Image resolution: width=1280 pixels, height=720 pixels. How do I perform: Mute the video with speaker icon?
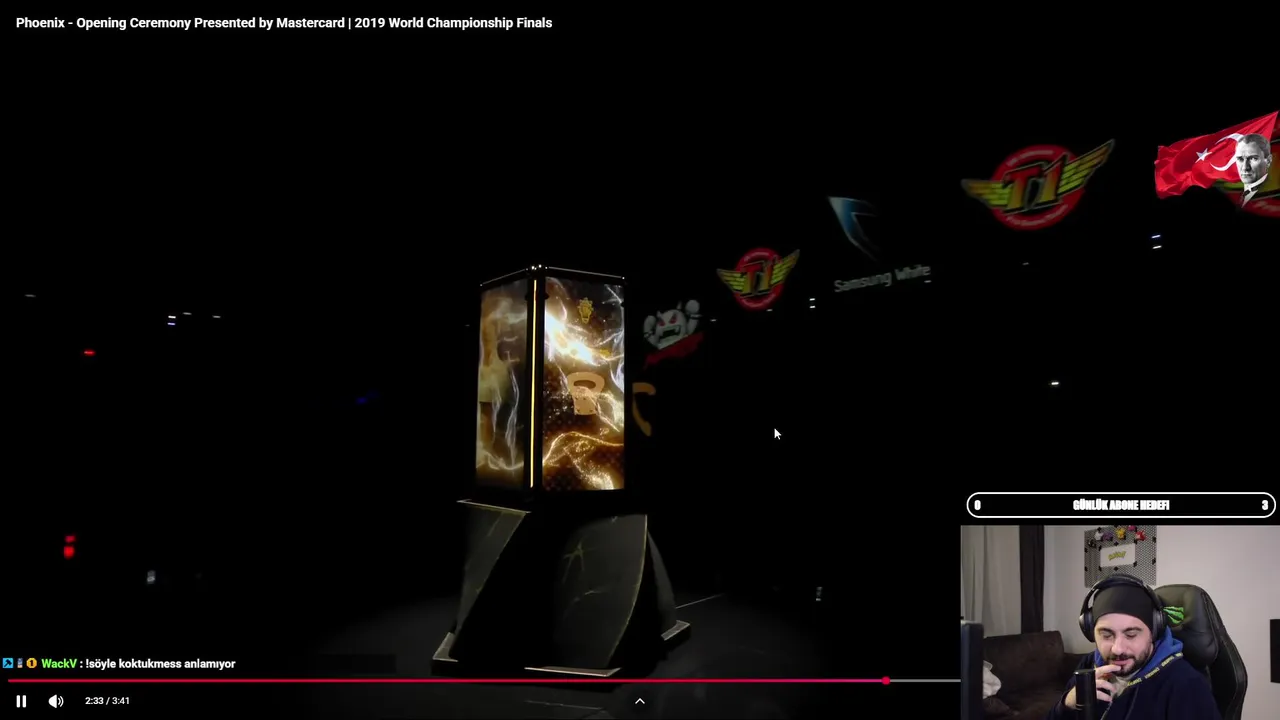point(56,701)
